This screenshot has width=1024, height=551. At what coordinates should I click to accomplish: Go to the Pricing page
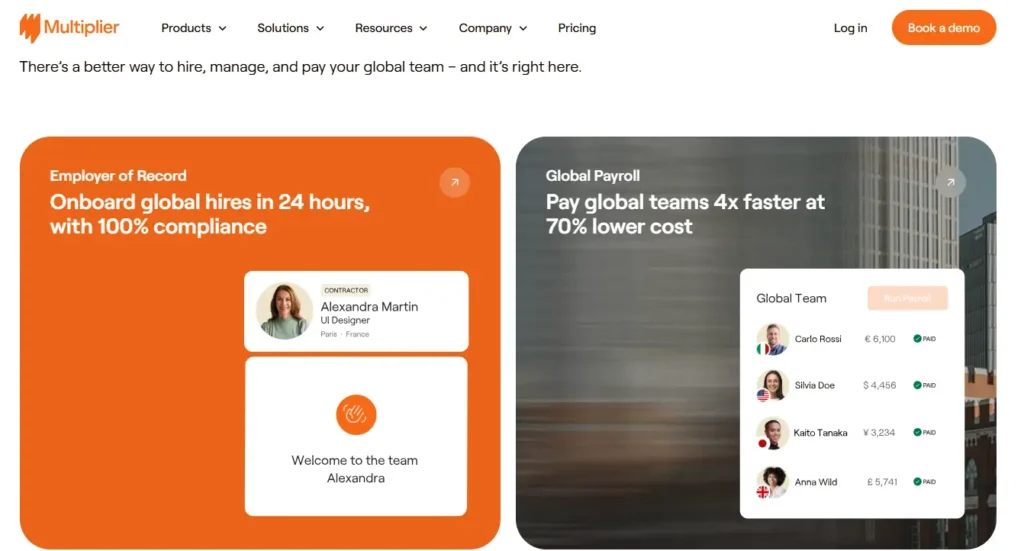point(577,28)
